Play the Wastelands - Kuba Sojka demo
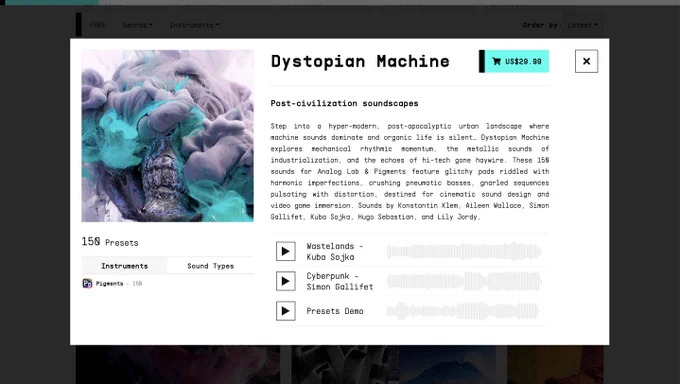Image resolution: width=680 pixels, height=384 pixels. [285, 251]
